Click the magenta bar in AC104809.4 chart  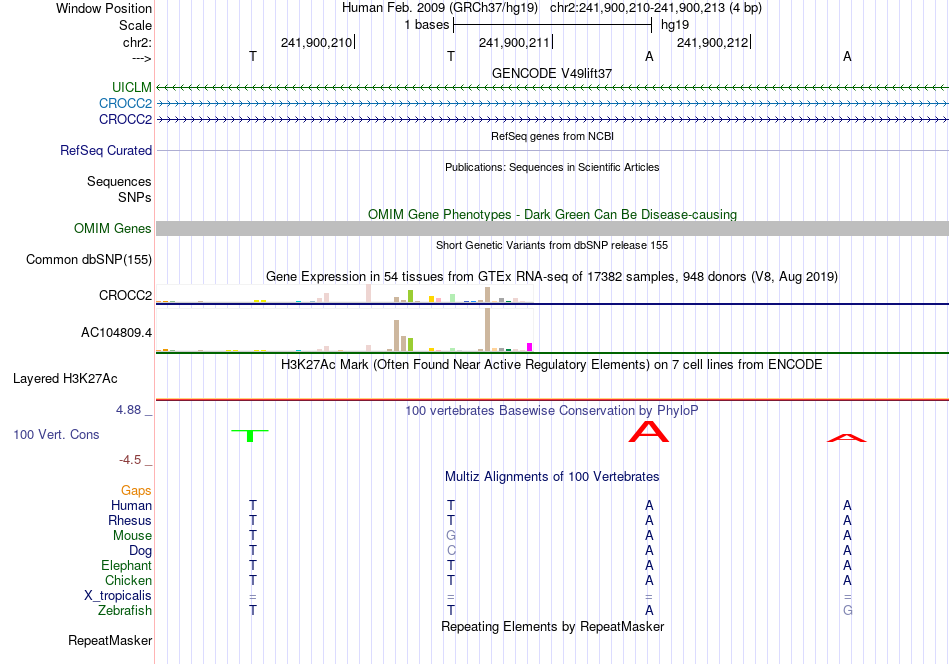[530, 347]
